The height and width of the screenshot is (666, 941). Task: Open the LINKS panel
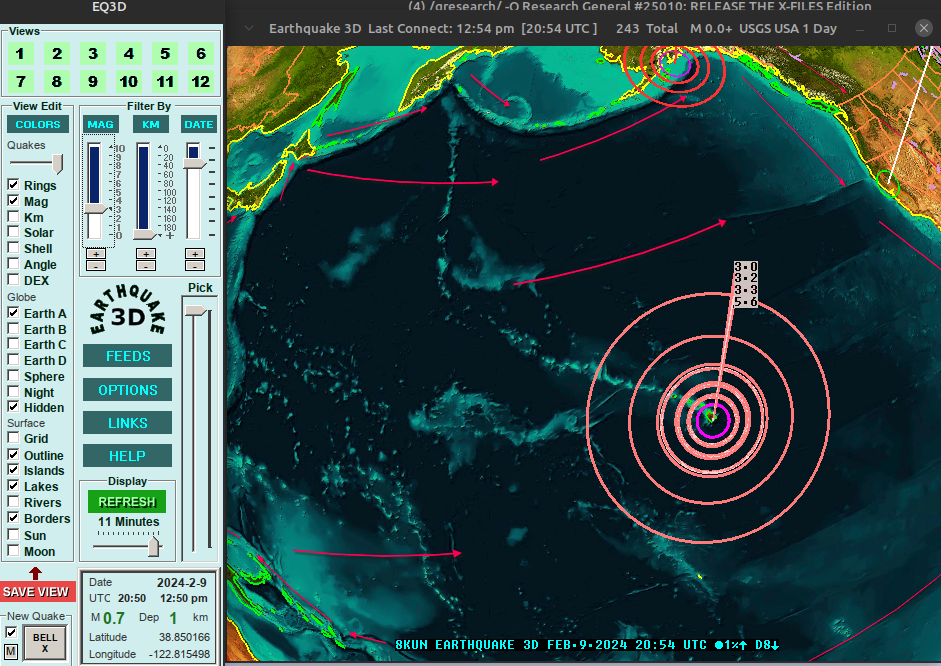[x=128, y=423]
